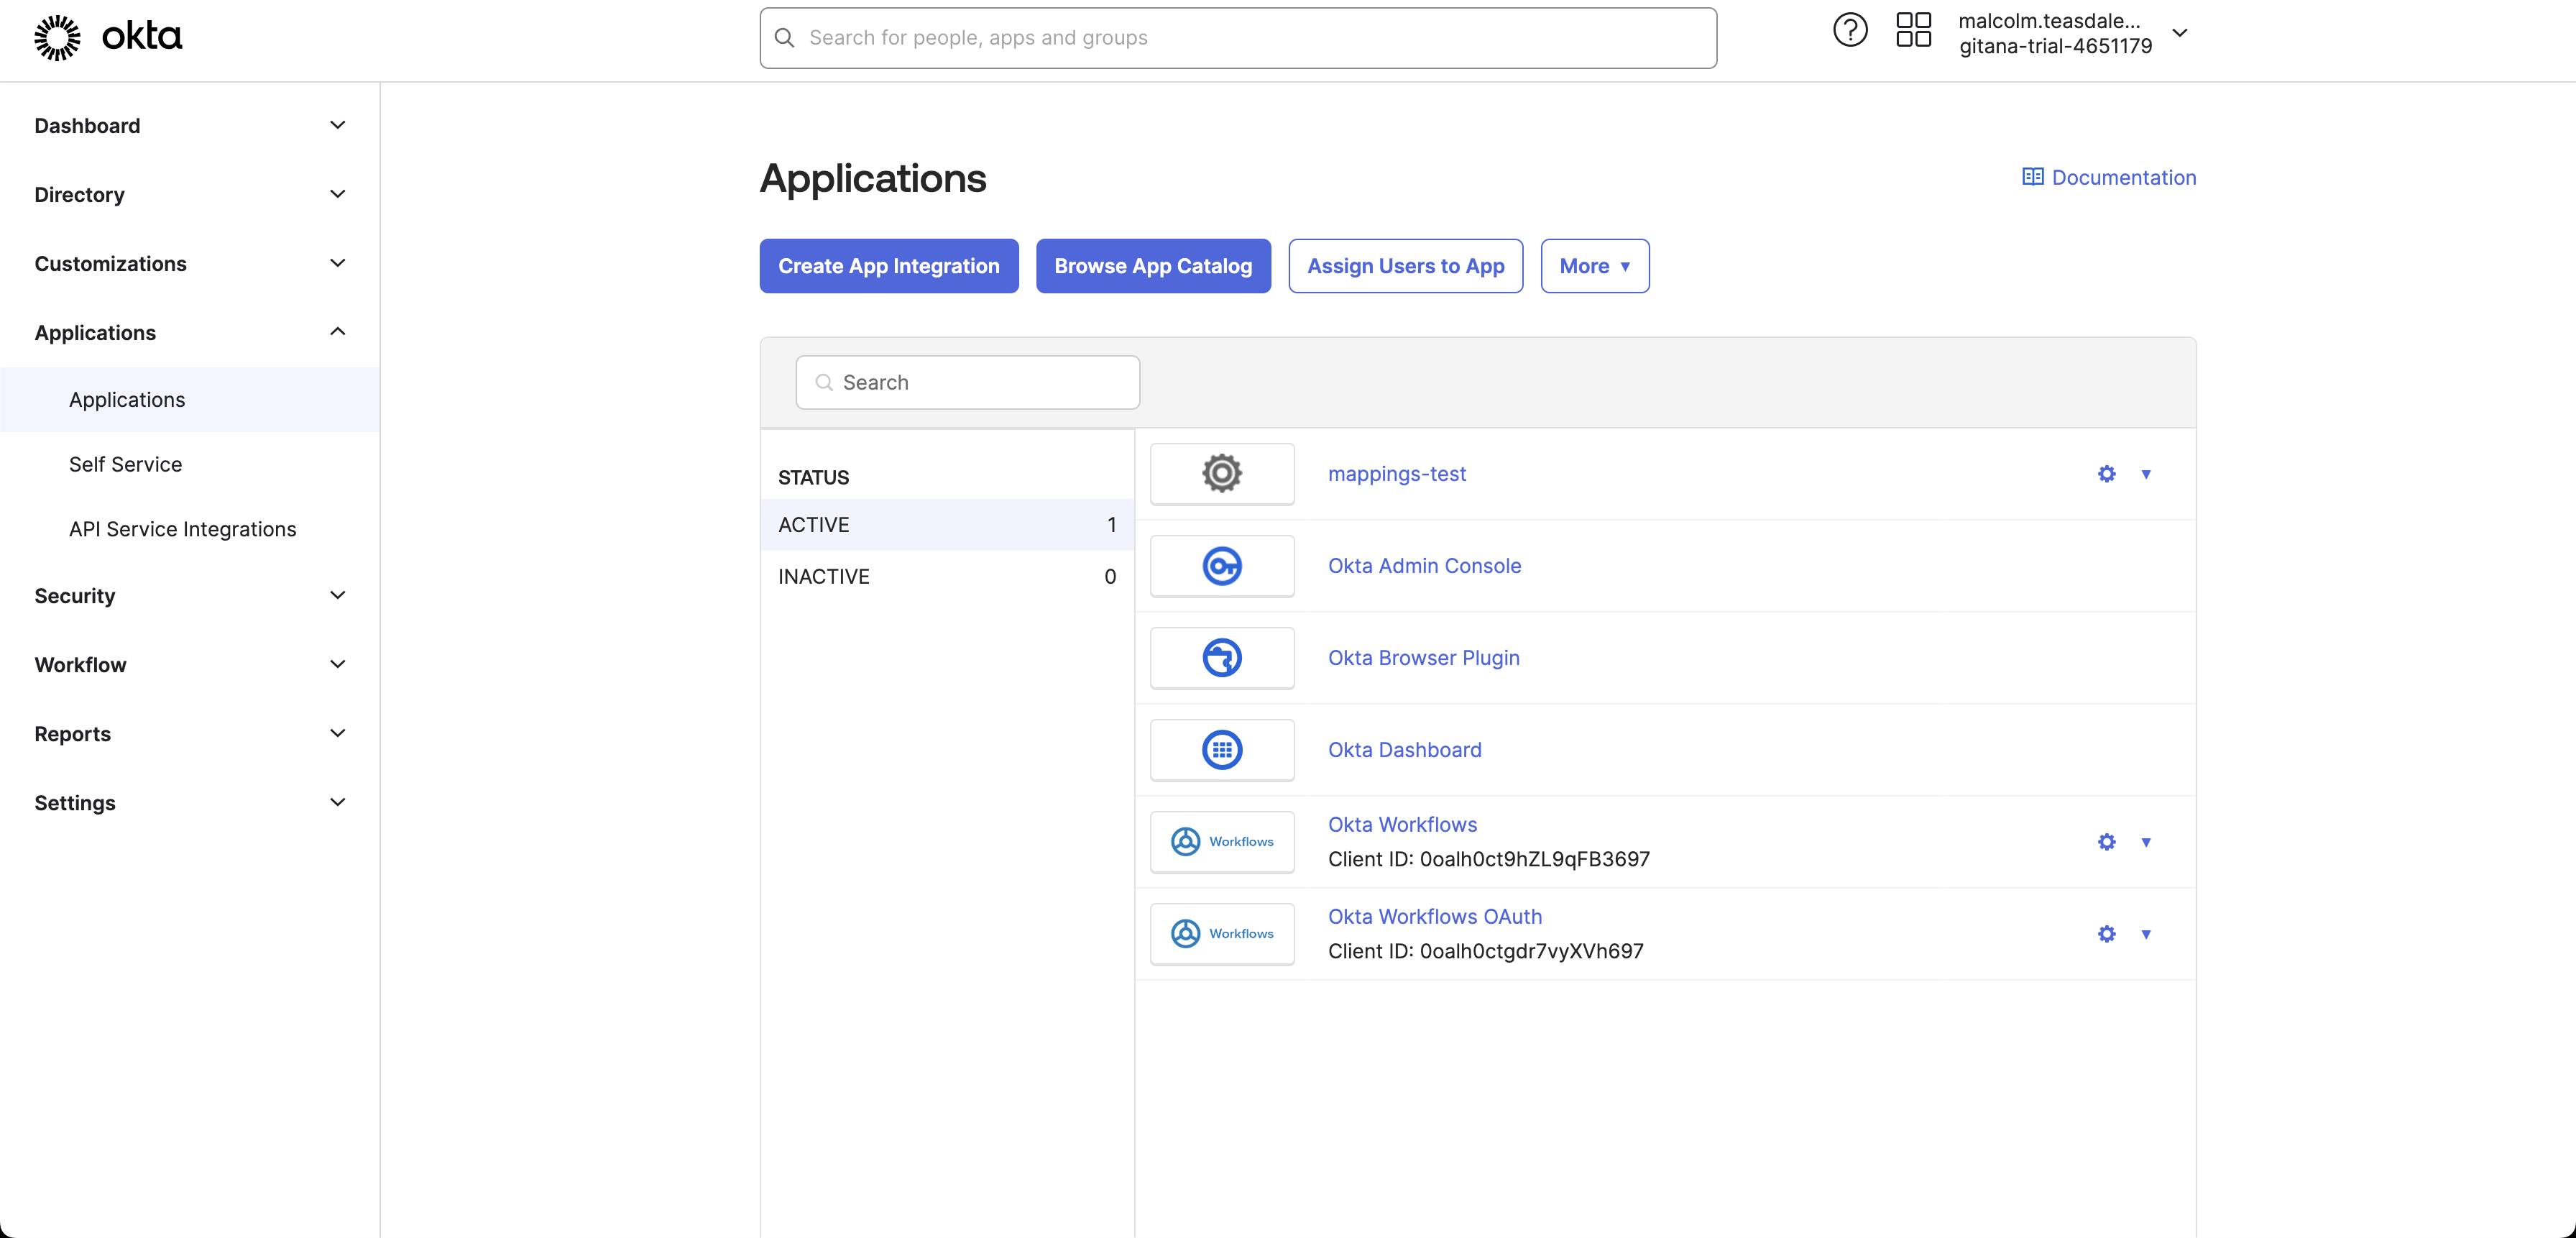Open the Okta Workflows link
Image resolution: width=2576 pixels, height=1238 pixels.
(x=1402, y=825)
